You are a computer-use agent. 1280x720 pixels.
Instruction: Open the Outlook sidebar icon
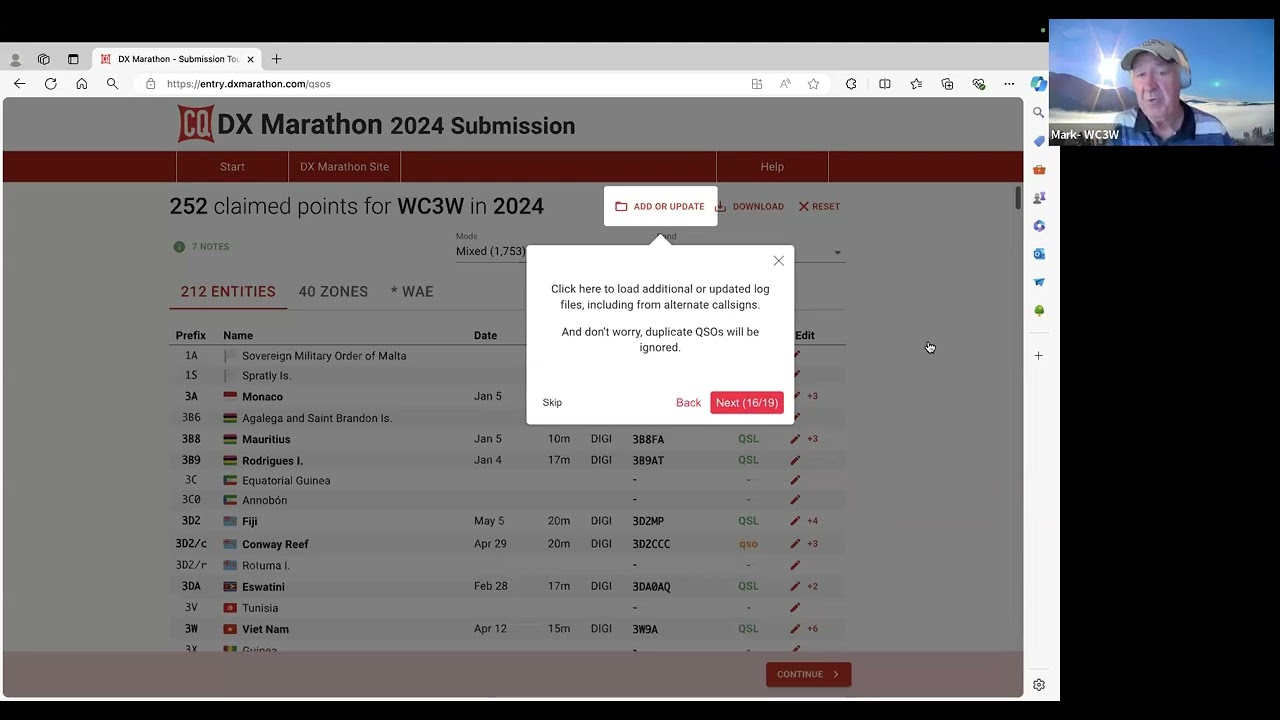1039,254
